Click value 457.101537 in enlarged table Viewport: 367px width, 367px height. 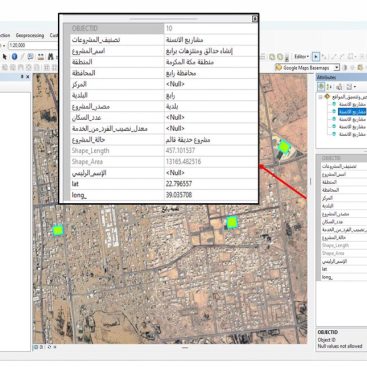[x=180, y=150]
